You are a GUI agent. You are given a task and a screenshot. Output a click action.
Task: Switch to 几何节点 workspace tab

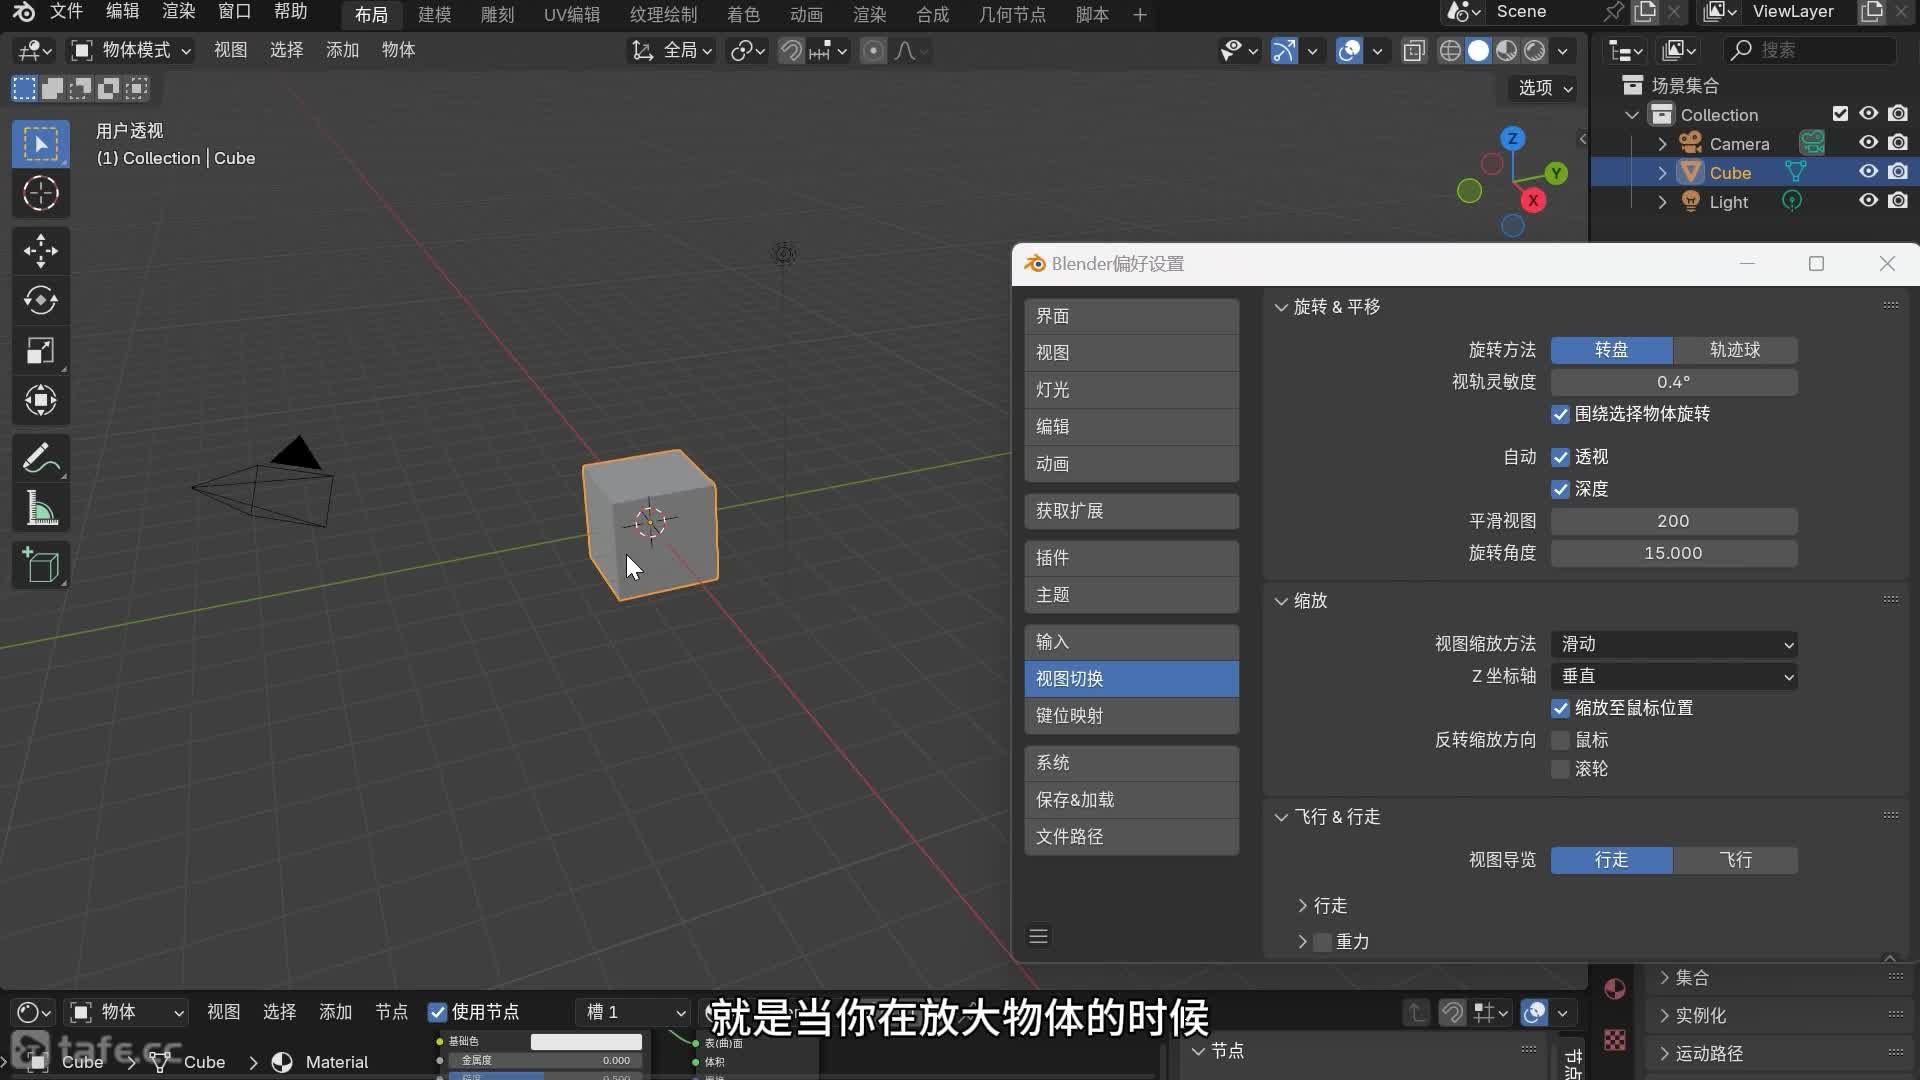(x=1012, y=15)
